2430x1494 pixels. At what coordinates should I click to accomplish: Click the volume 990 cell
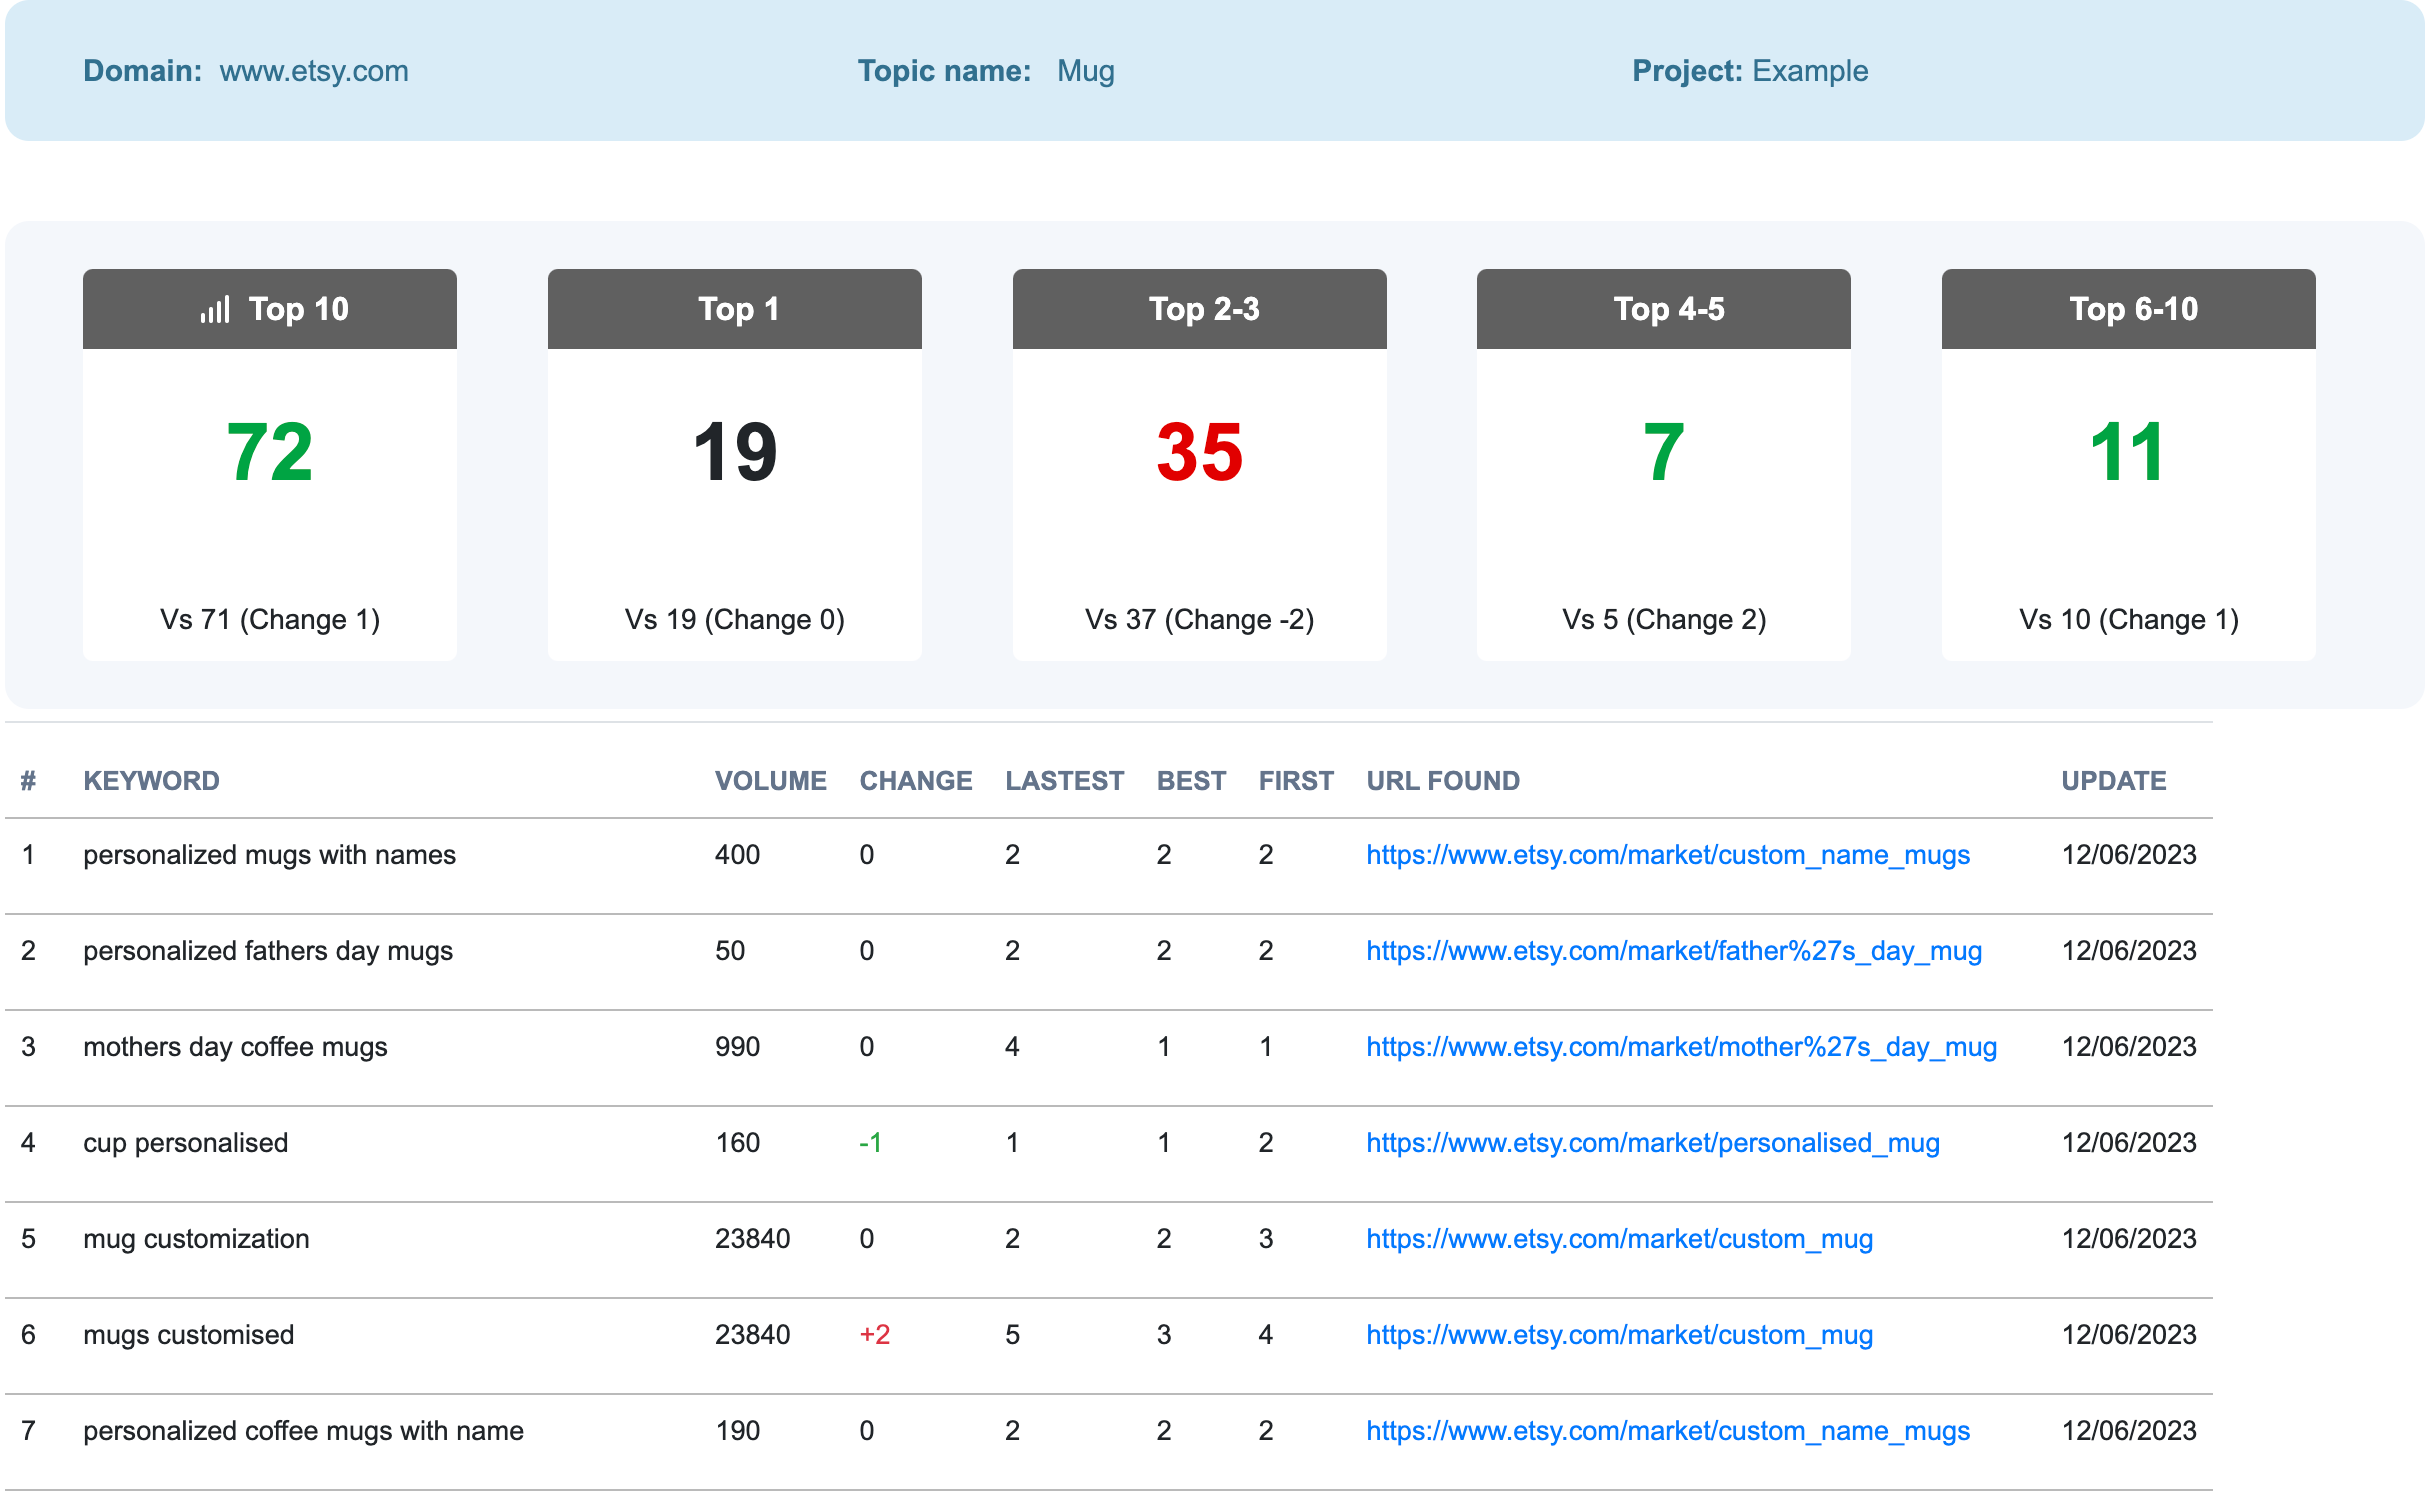pyautogui.click(x=739, y=1048)
